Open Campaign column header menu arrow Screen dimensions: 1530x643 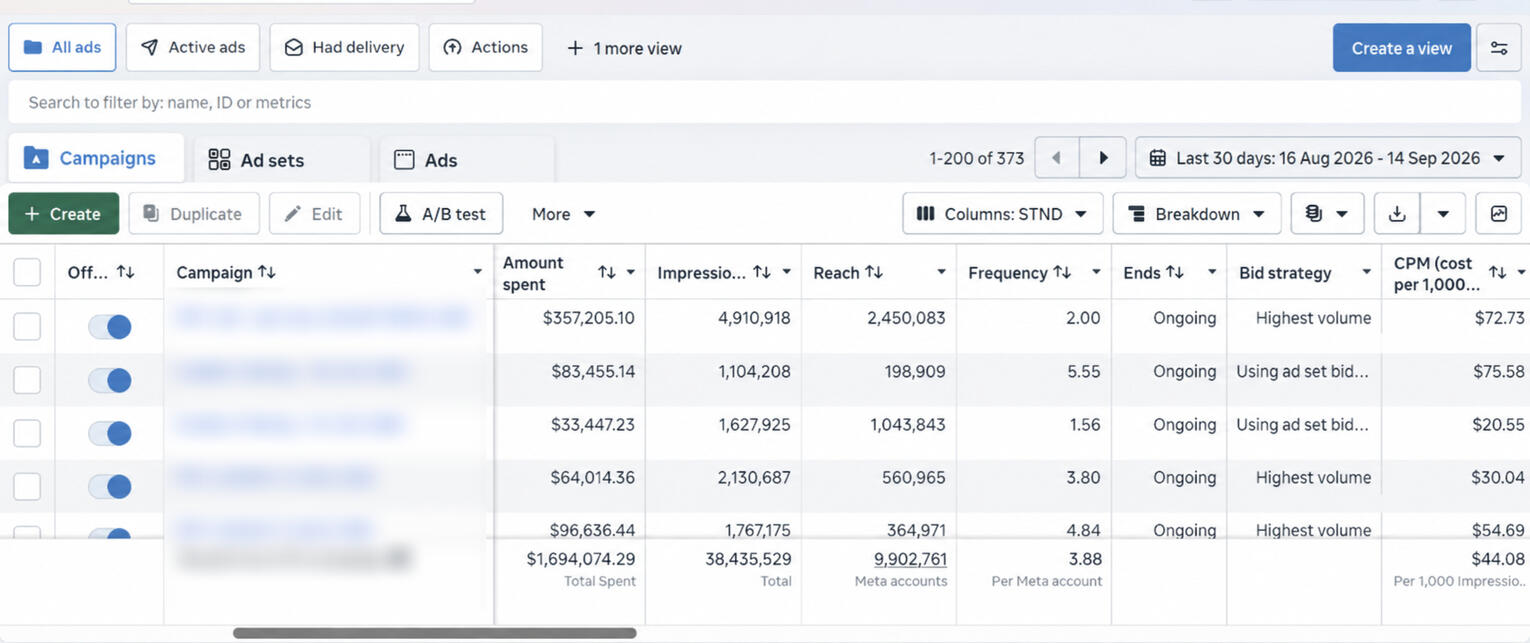477,272
